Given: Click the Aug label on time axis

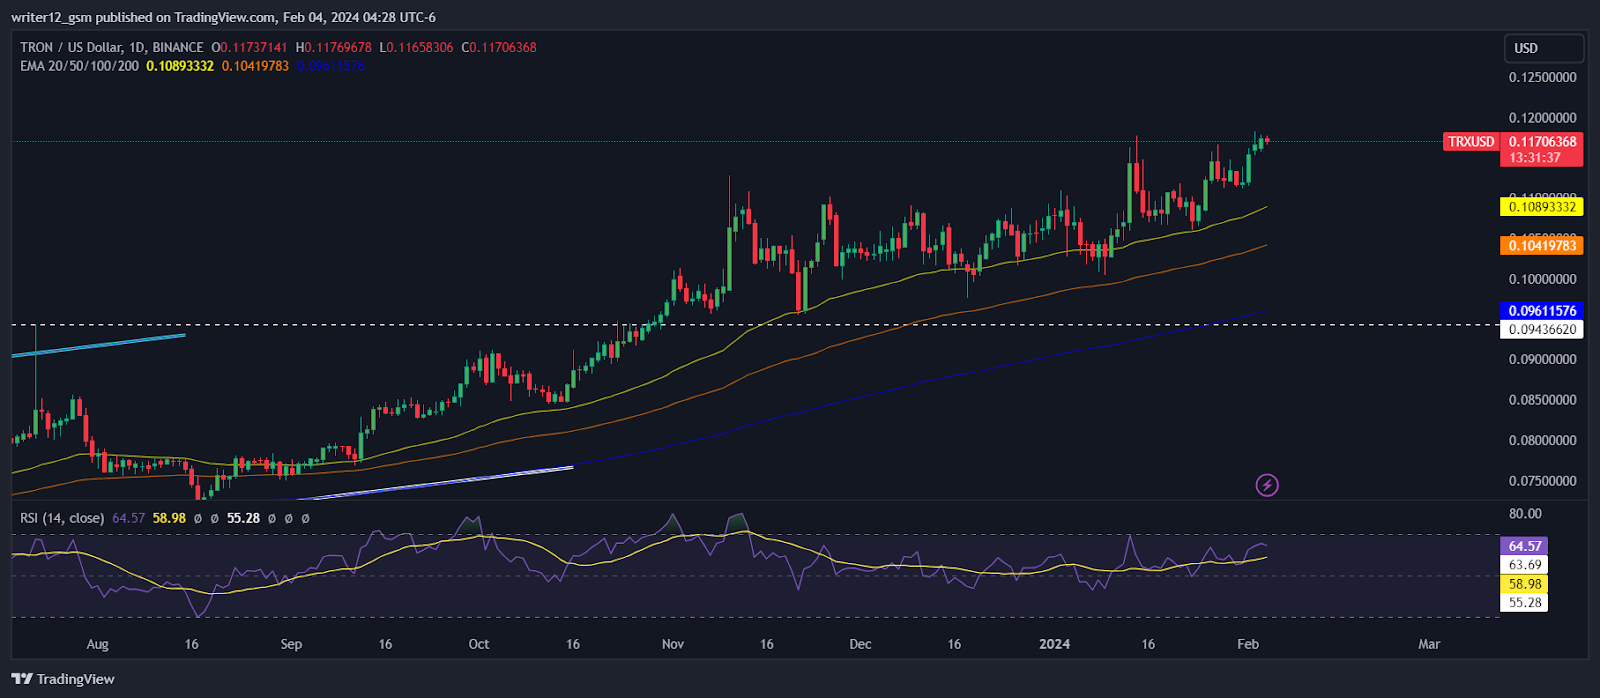Looking at the screenshot, I should [97, 644].
